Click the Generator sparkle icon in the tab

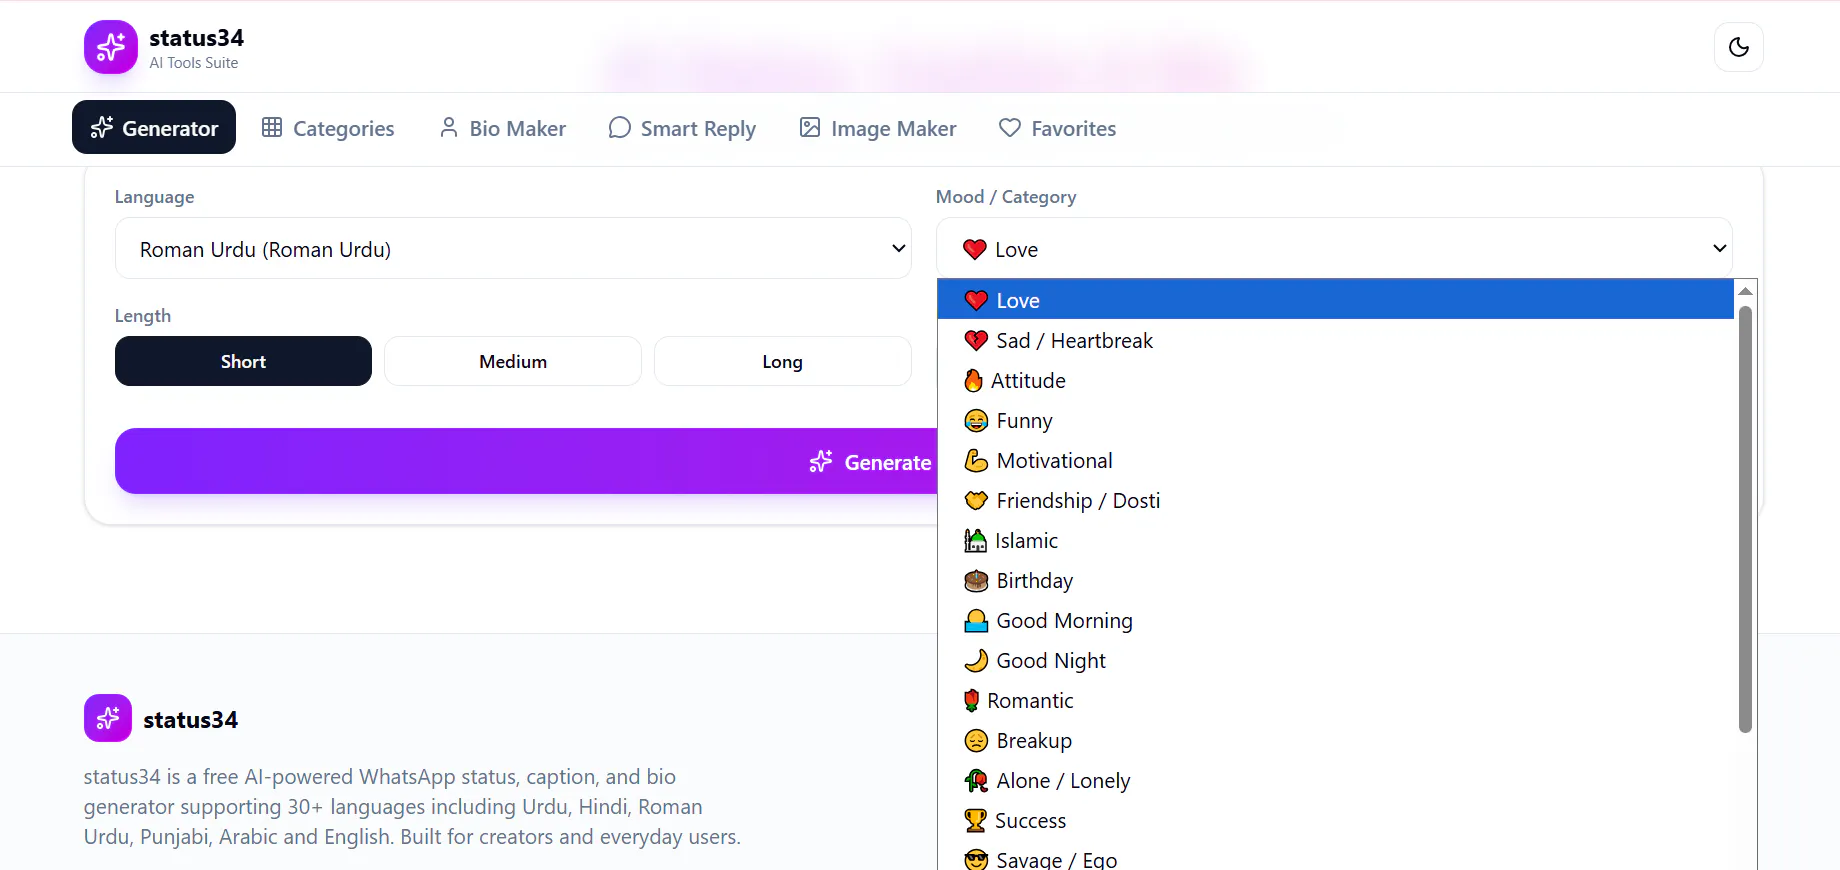pos(102,127)
